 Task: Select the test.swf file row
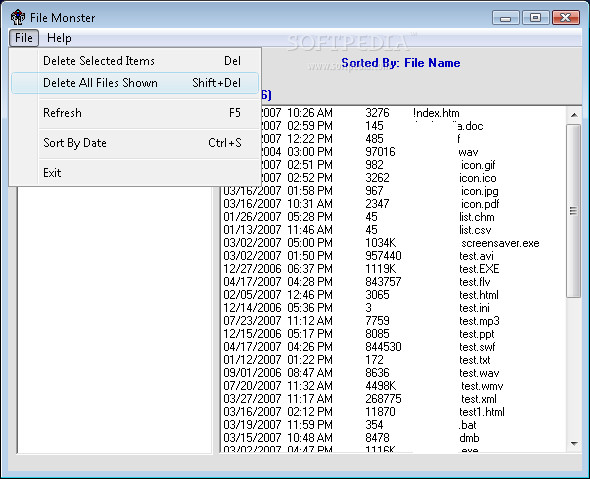(393, 347)
